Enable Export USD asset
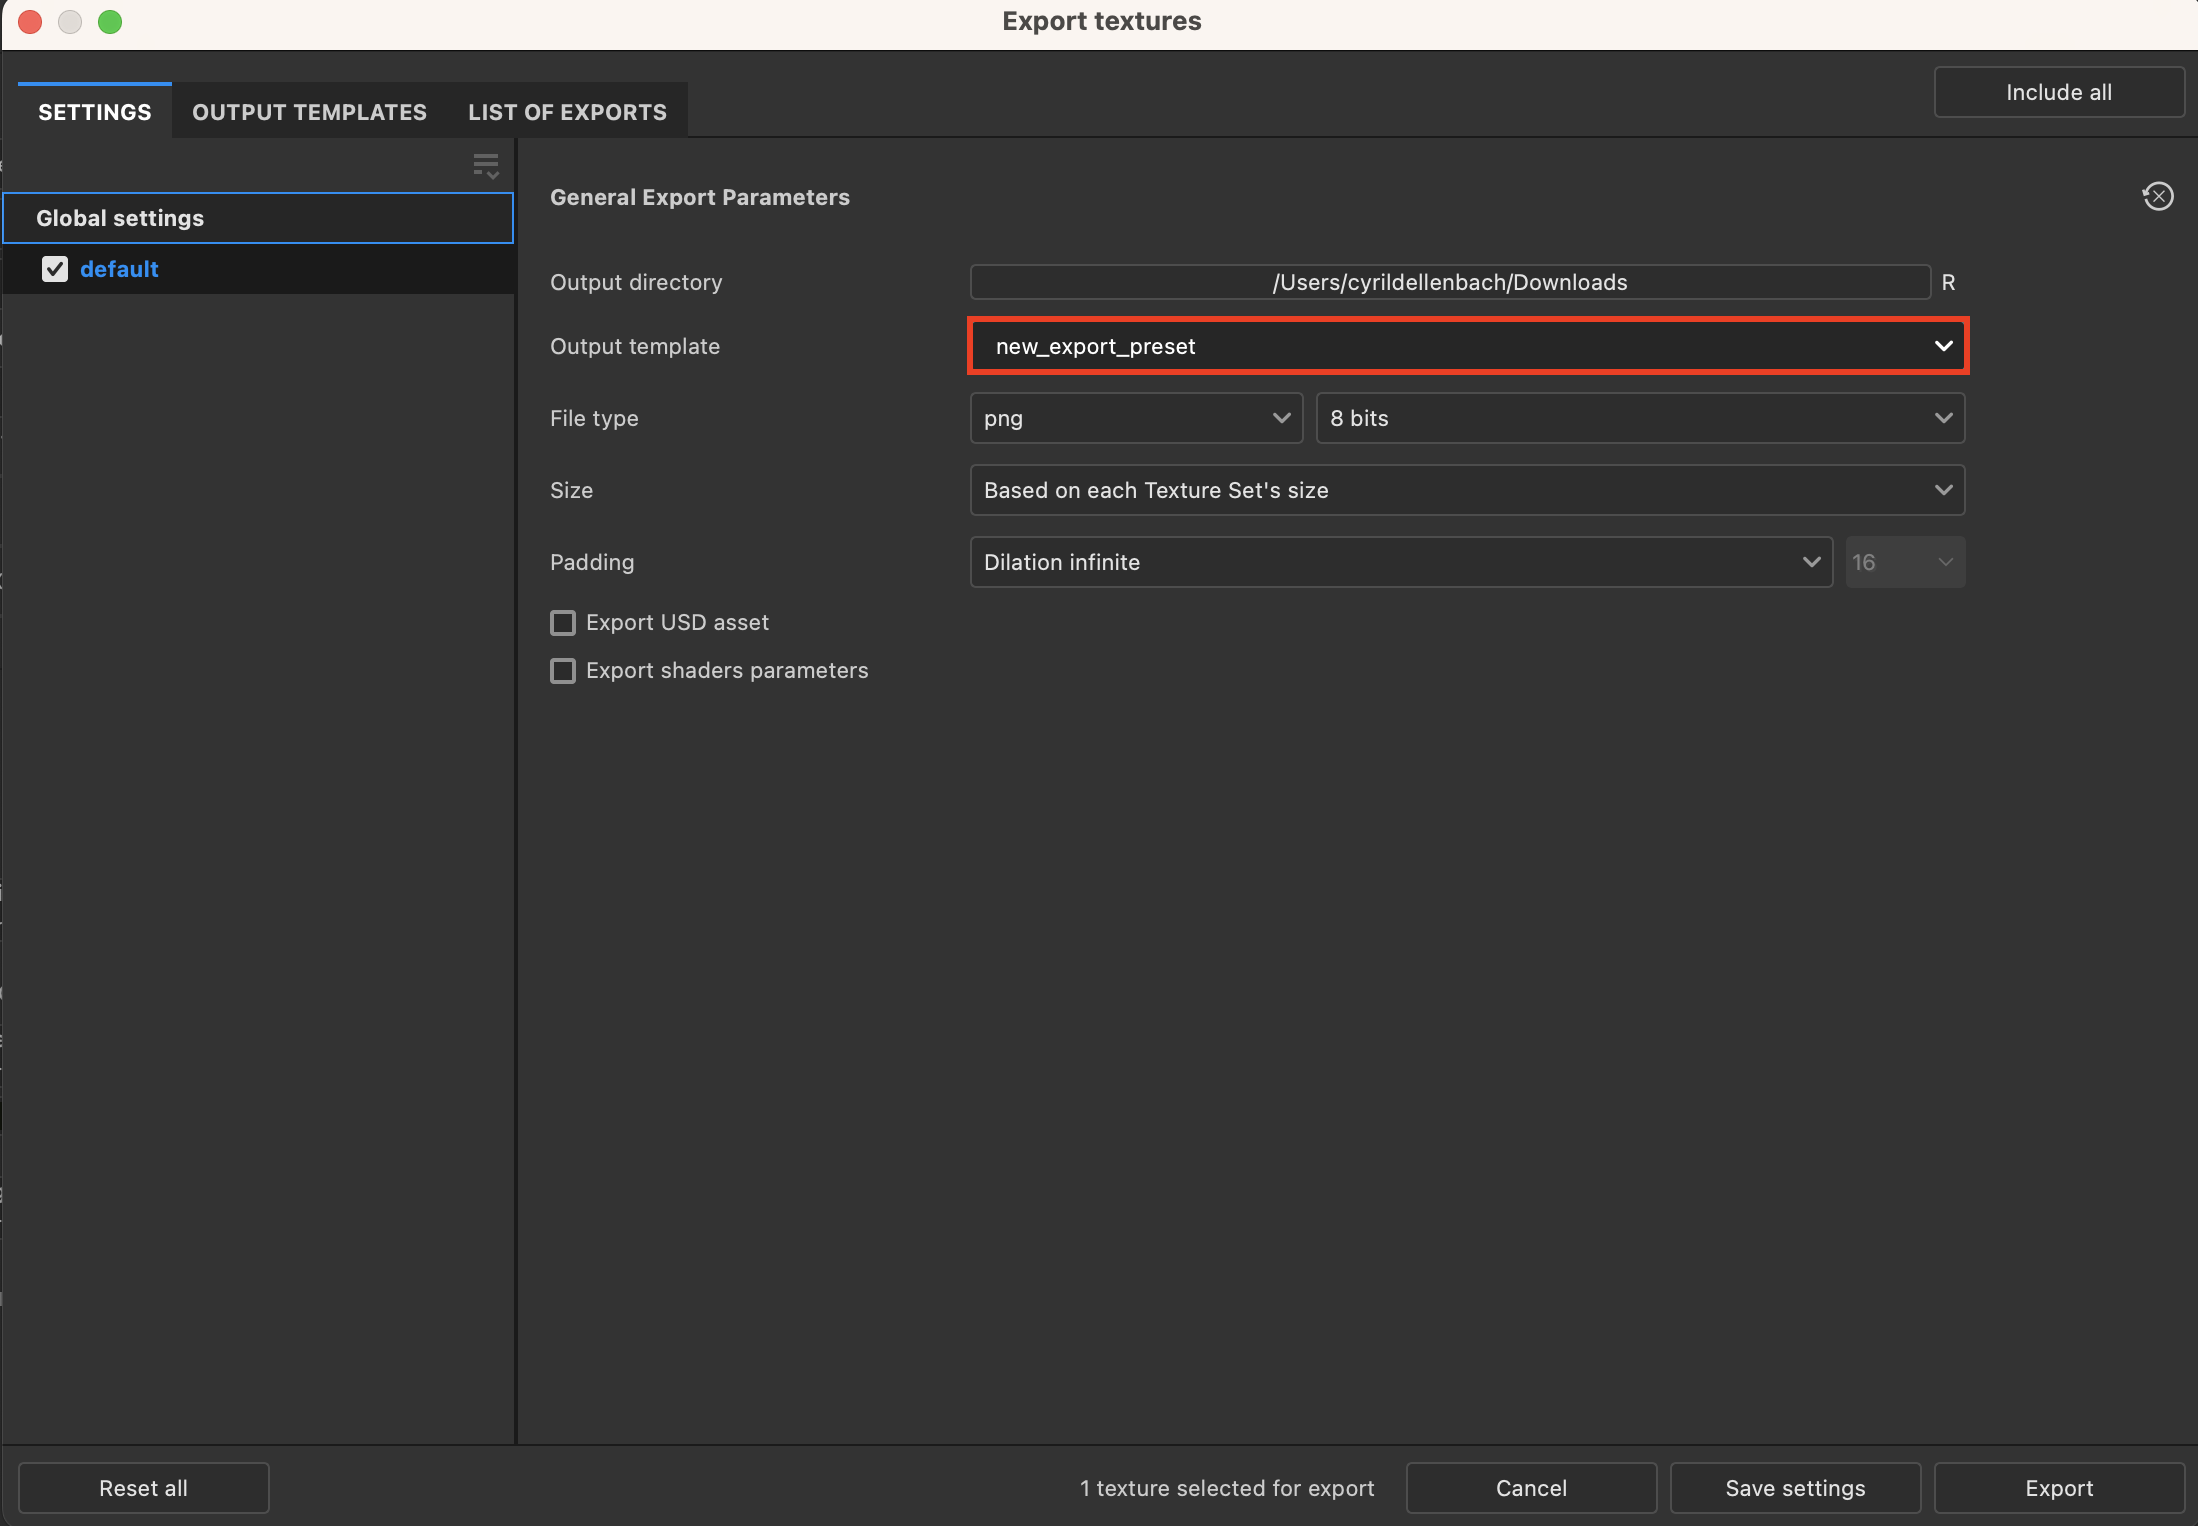Image resolution: width=2198 pixels, height=1526 pixels. [562, 622]
